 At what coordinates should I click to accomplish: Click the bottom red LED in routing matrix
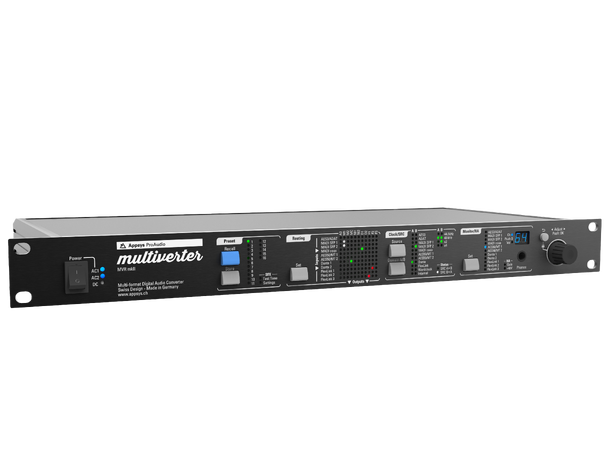click(x=369, y=276)
